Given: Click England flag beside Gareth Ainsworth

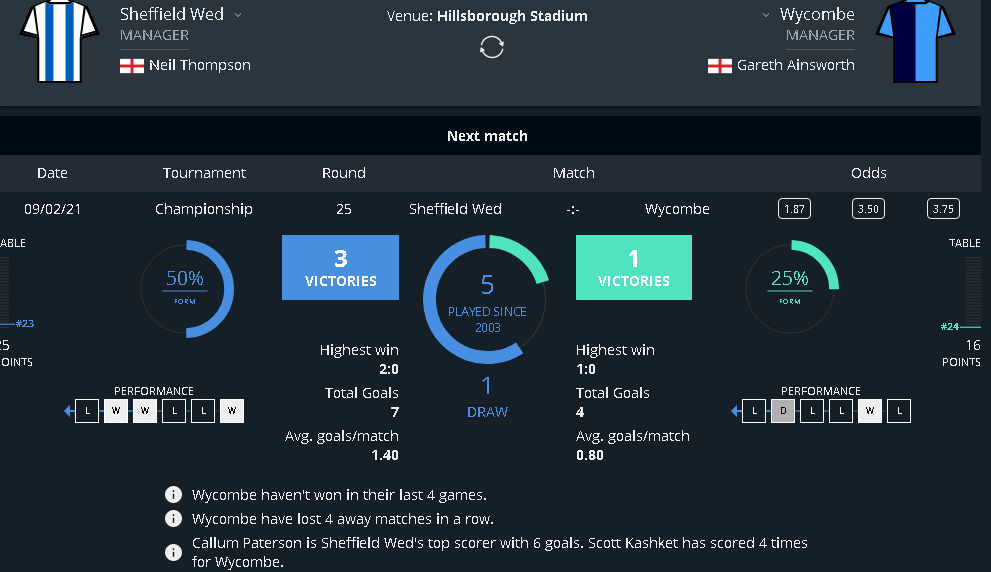Looking at the screenshot, I should coord(719,65).
